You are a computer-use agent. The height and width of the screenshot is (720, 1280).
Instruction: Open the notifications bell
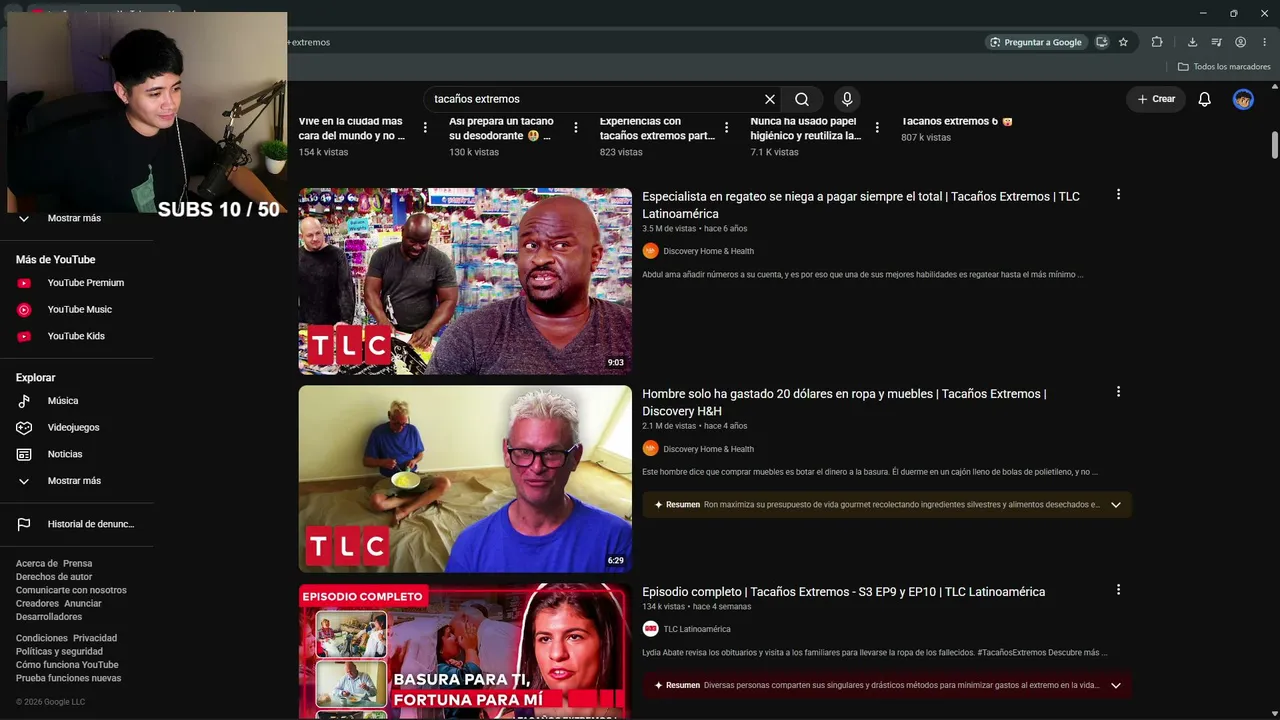click(1205, 99)
